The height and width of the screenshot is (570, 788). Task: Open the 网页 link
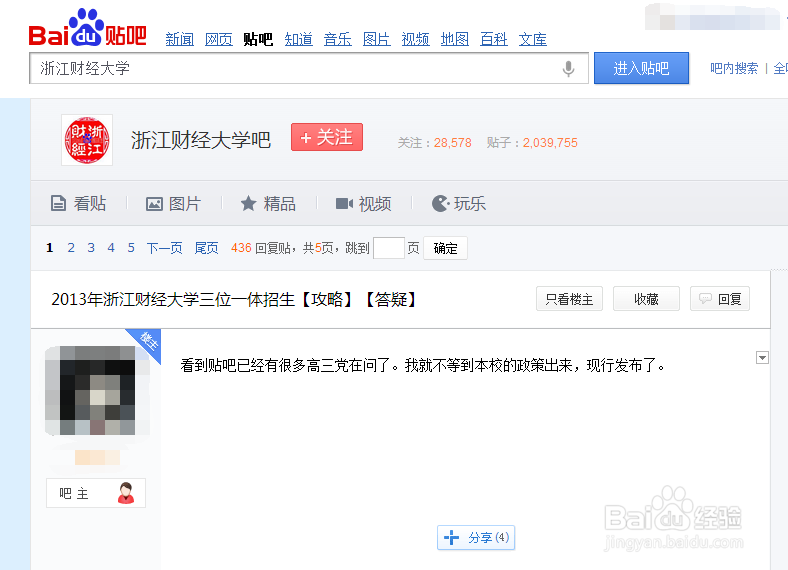pyautogui.click(x=219, y=39)
